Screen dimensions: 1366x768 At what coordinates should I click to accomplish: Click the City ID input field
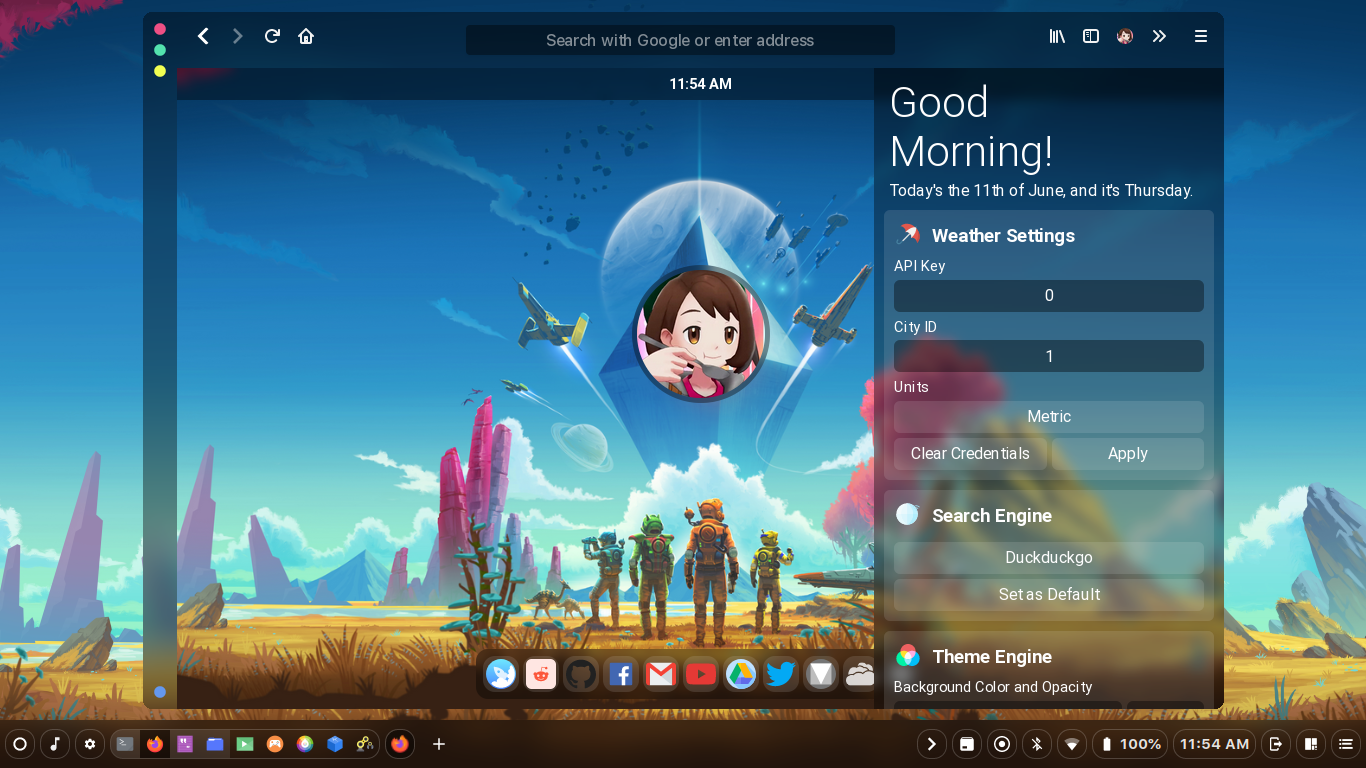pyautogui.click(x=1049, y=356)
